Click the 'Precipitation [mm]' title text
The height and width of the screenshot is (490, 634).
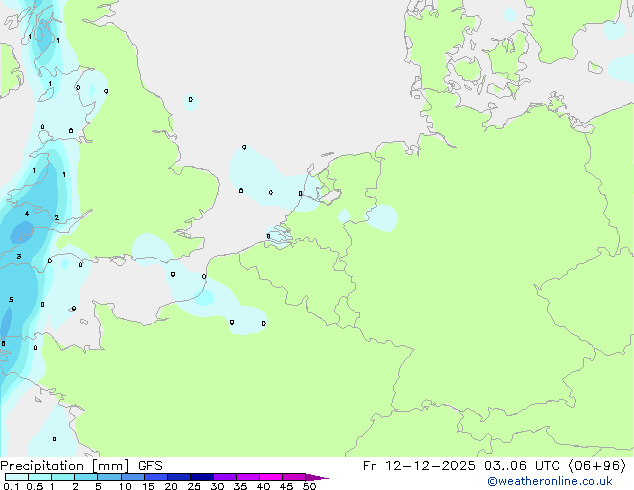pos(64,466)
